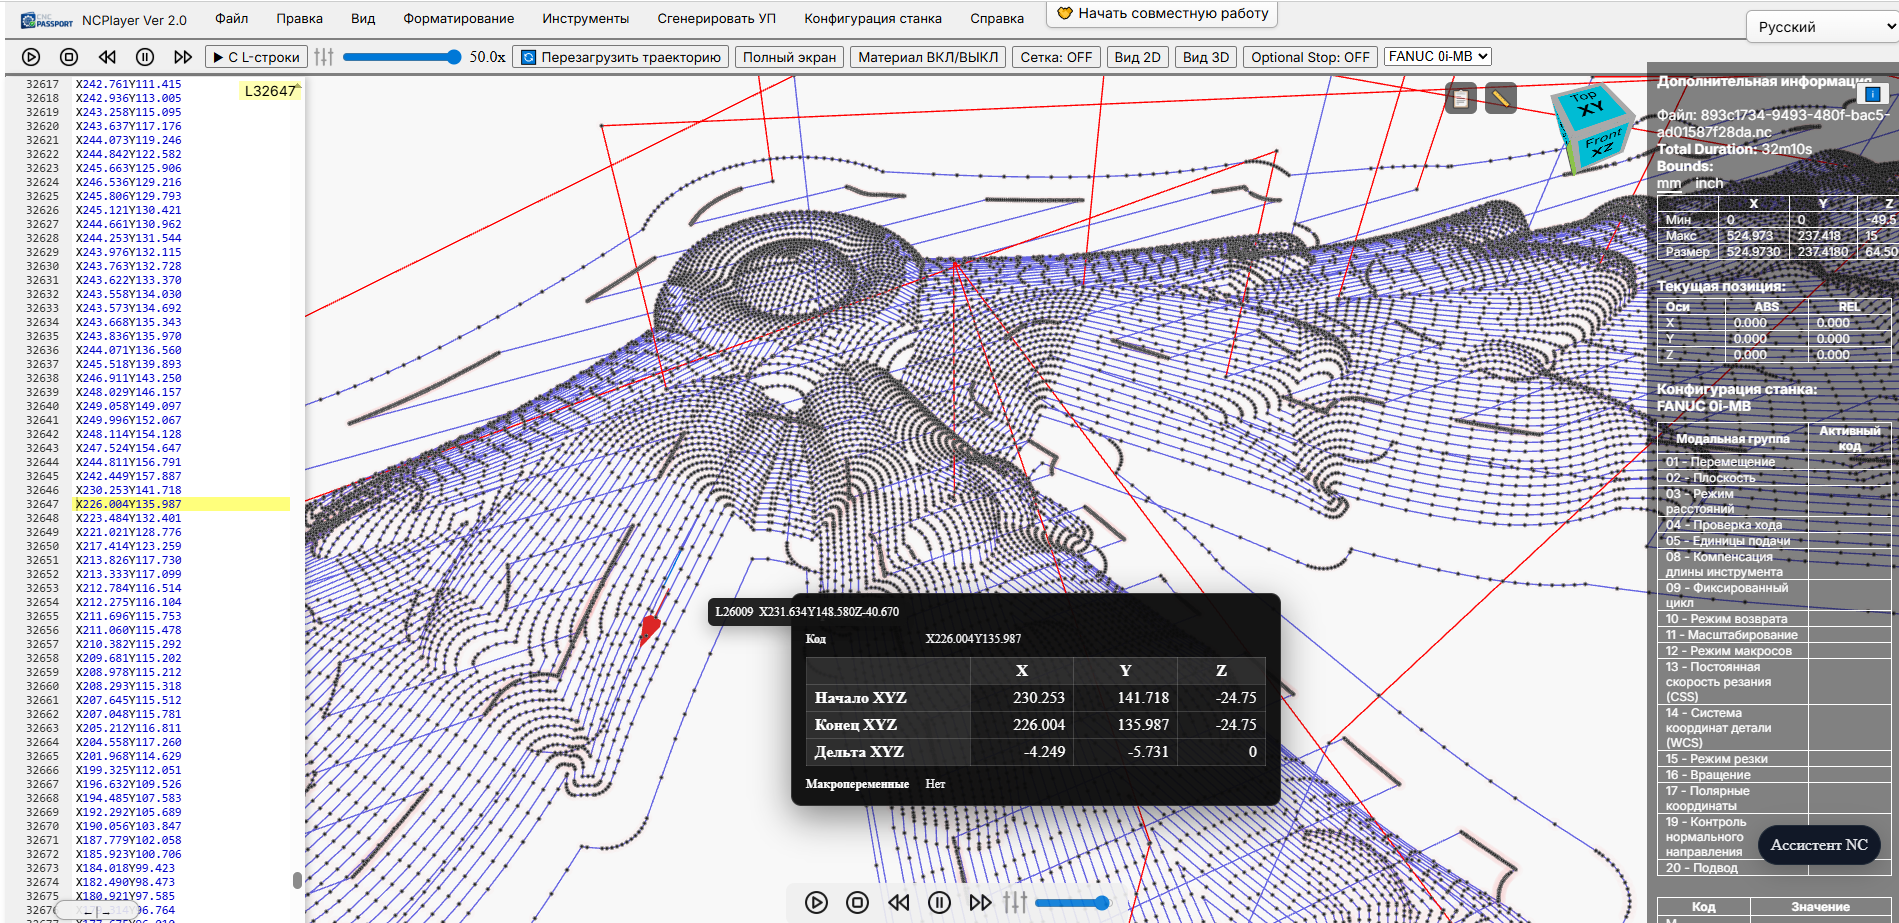
Task: Start playback from L-line button
Action: 256,57
